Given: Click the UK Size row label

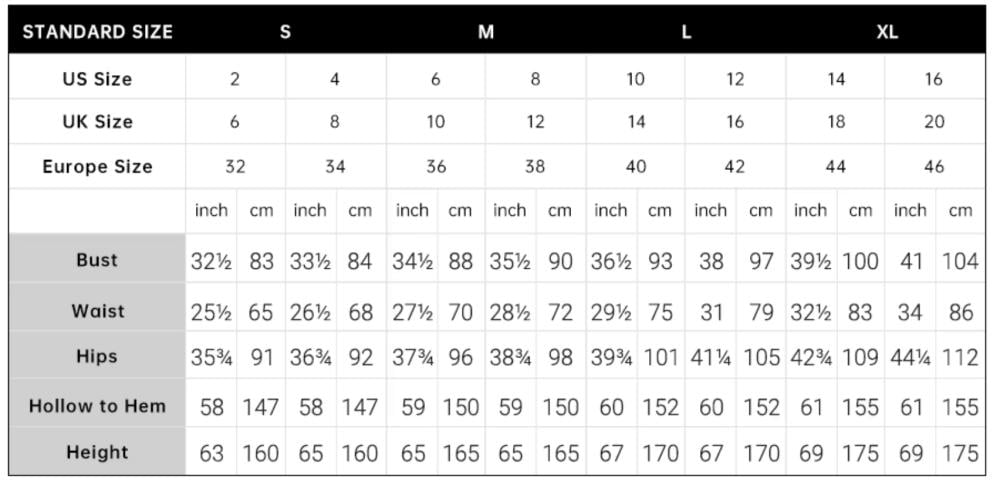Looking at the screenshot, I should [x=97, y=122].
